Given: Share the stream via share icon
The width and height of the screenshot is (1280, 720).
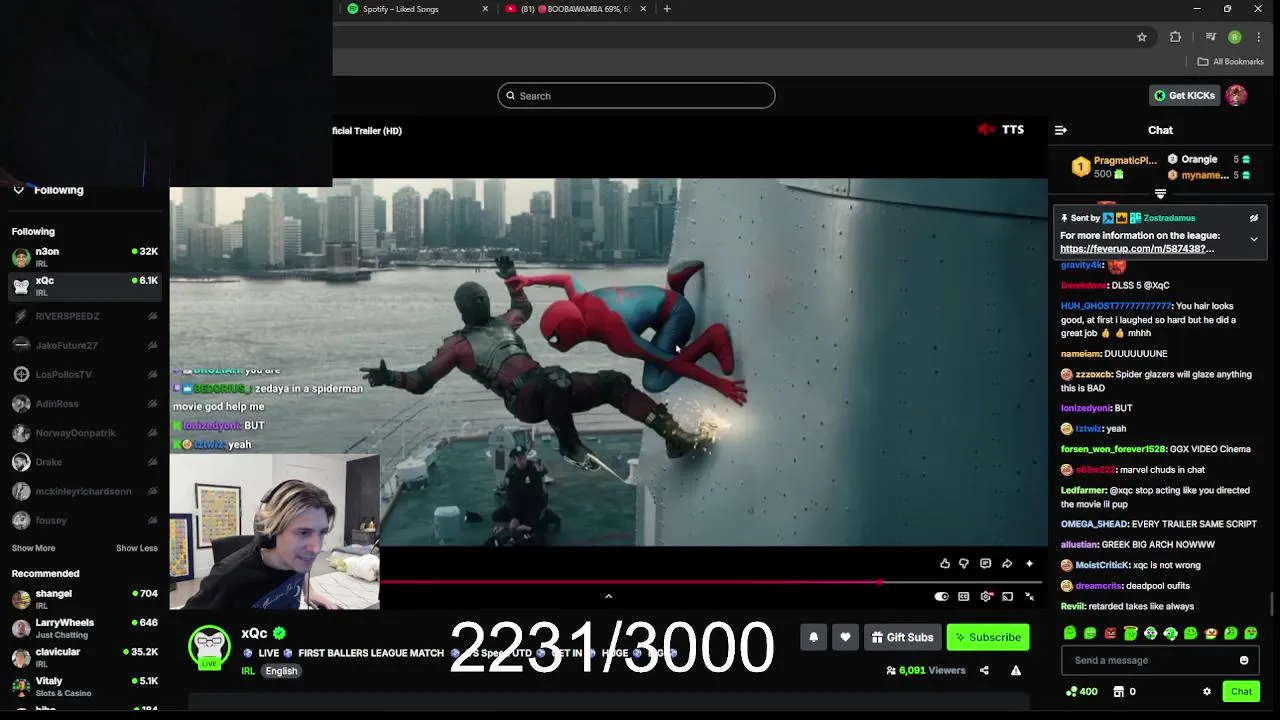Looking at the screenshot, I should point(984,671).
